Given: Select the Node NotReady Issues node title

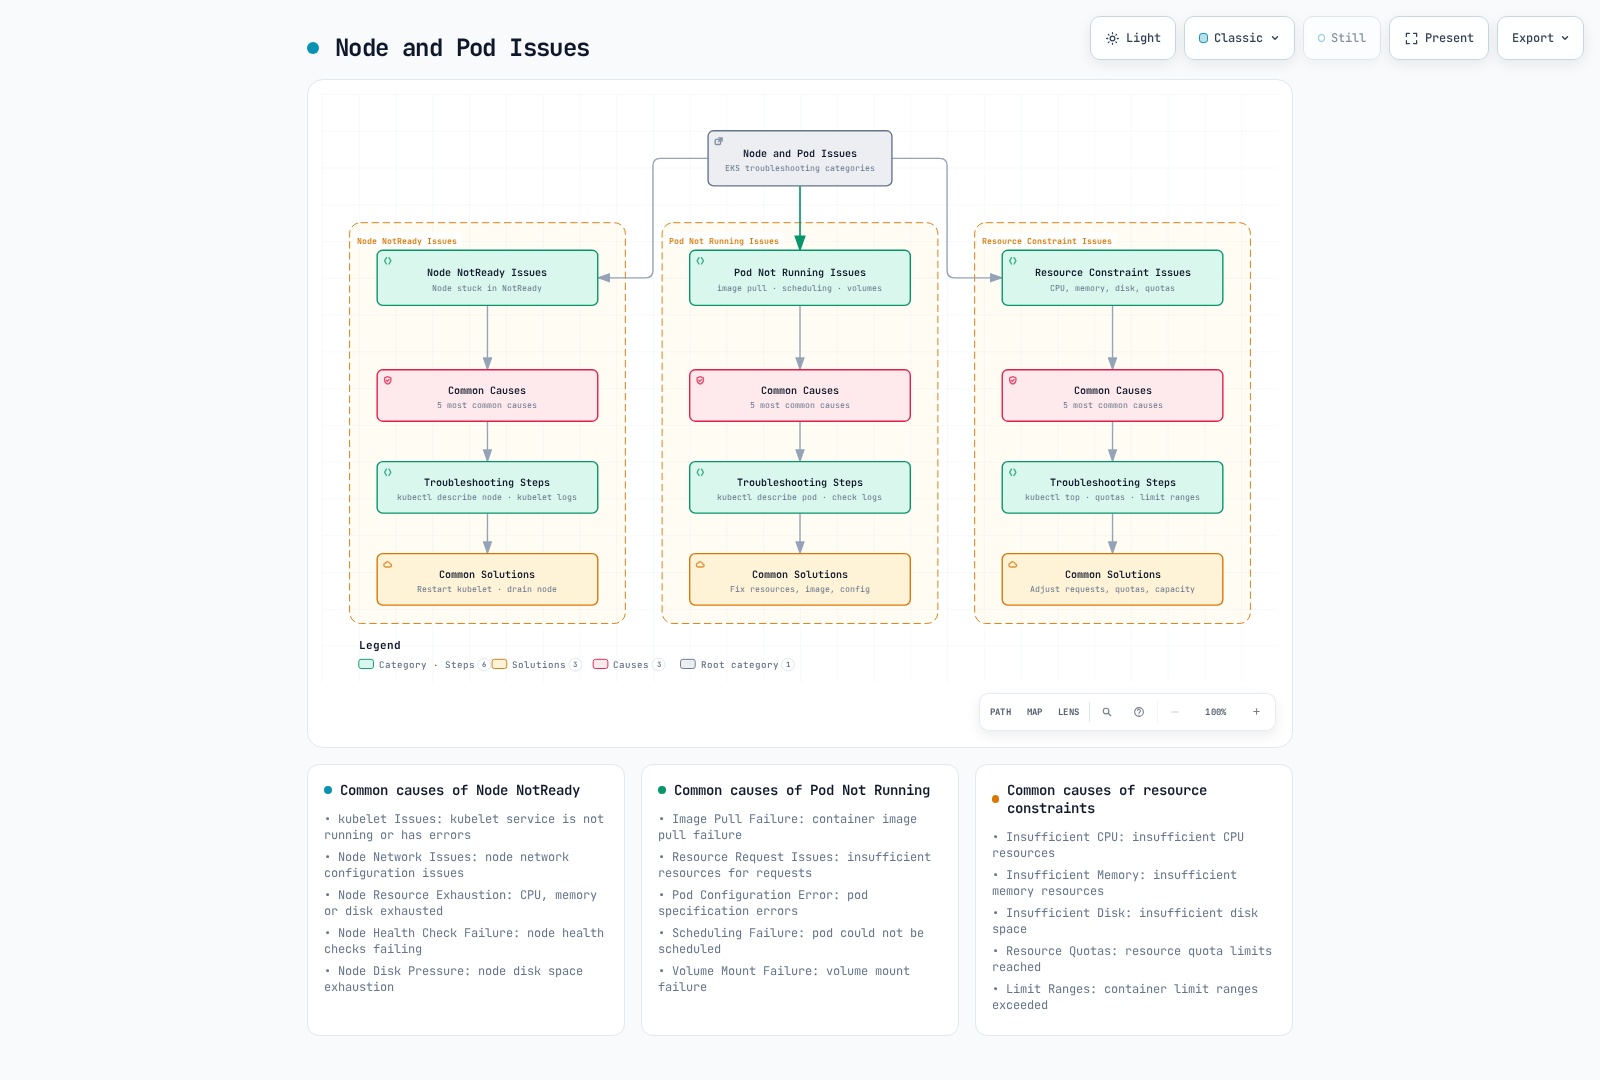Looking at the screenshot, I should pos(487,273).
